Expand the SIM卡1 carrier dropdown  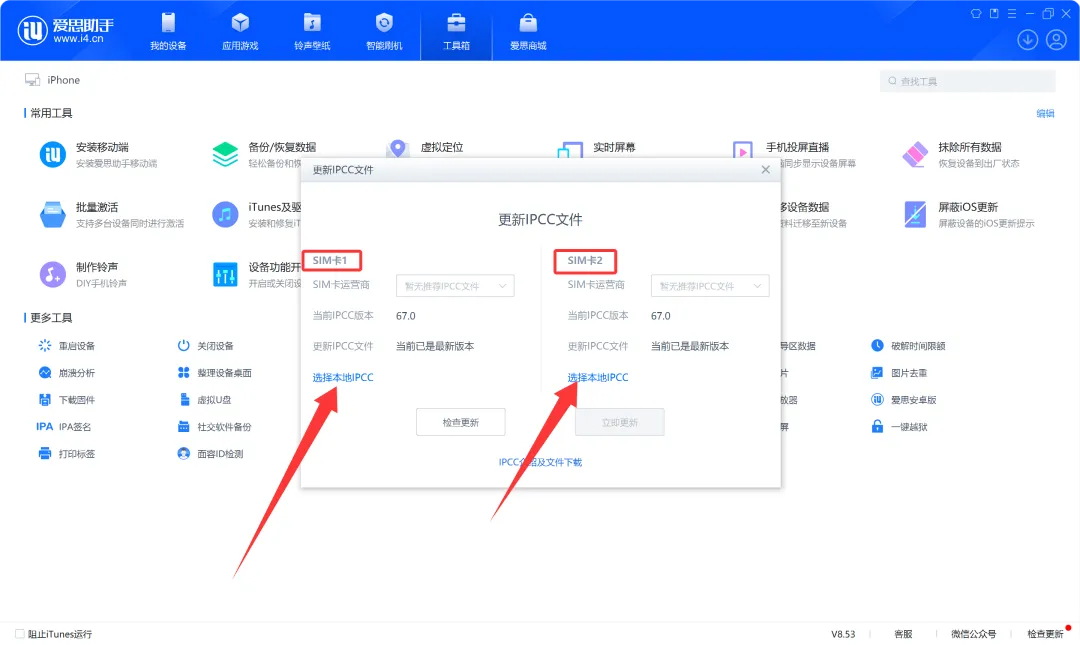tap(455, 286)
